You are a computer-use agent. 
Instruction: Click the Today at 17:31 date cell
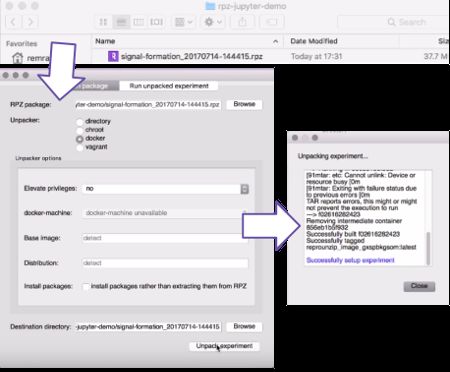point(317,56)
